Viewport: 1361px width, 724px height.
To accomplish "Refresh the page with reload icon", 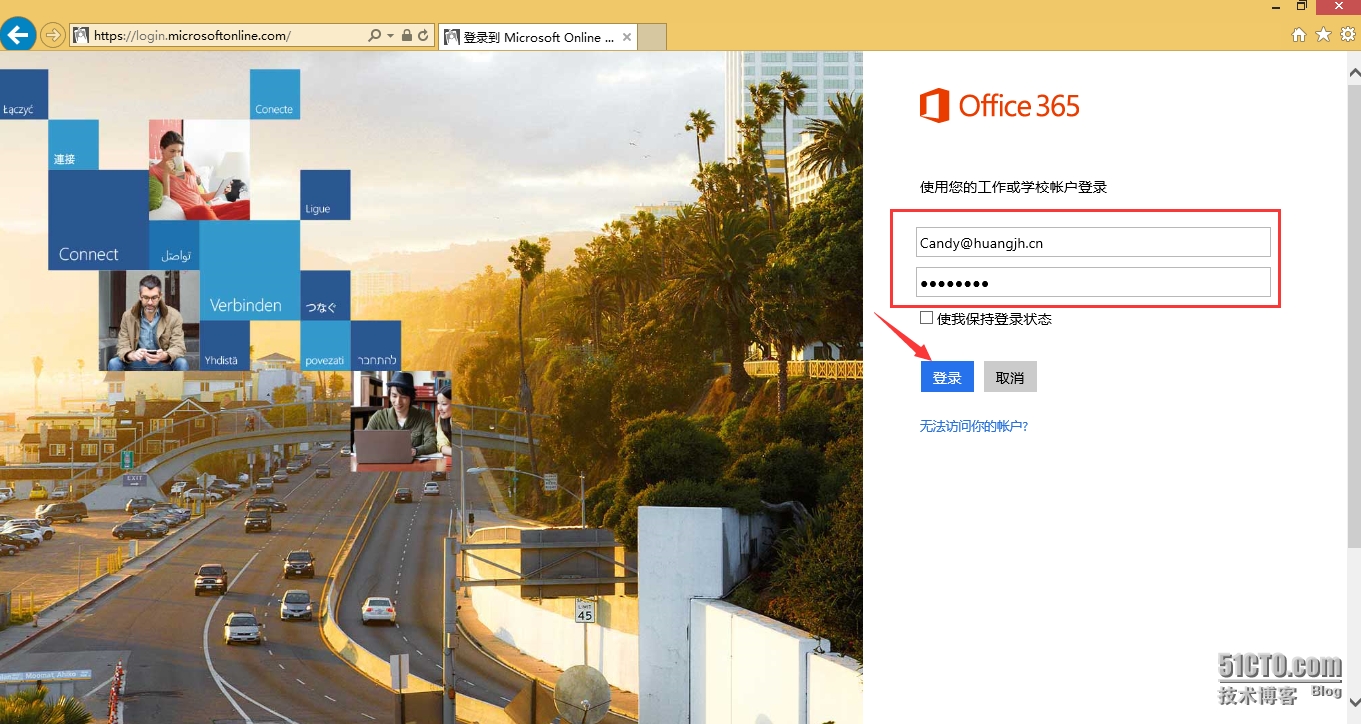I will 423,35.
